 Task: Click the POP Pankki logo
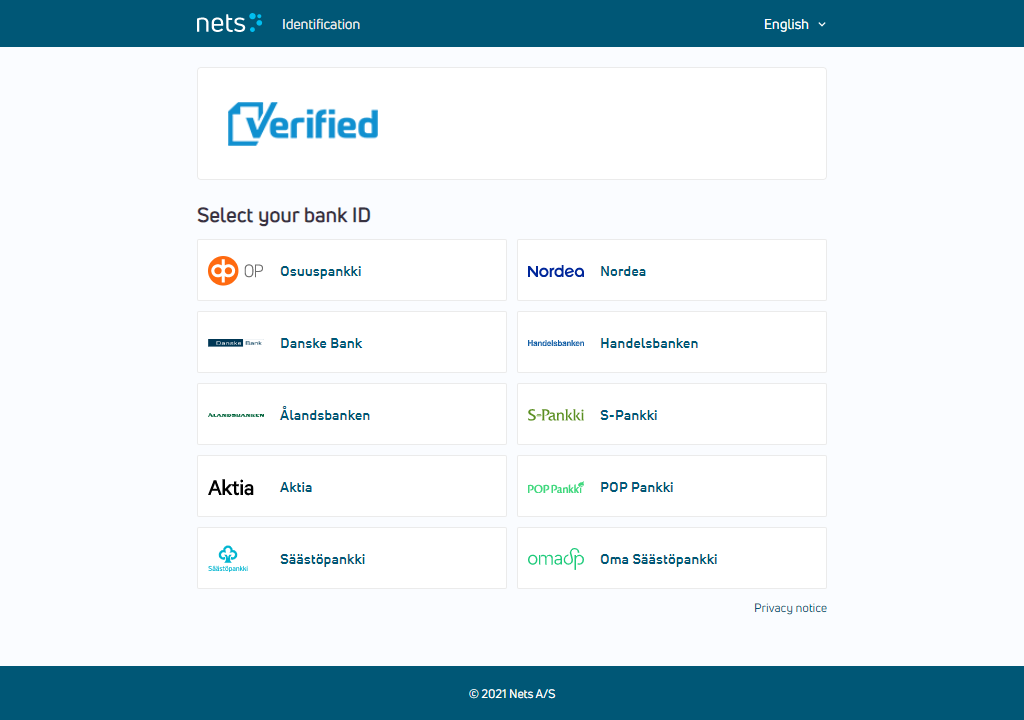(x=556, y=487)
